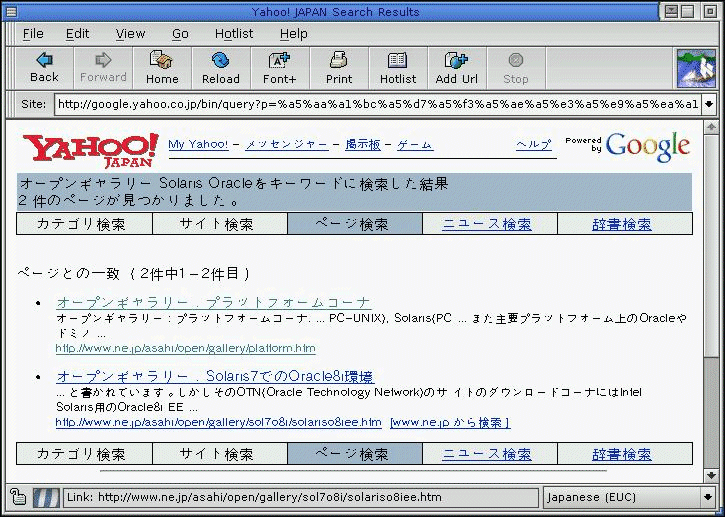This screenshot has width=725, height=517.
Task: Click the ページとの一致 heading text
Action: [134, 273]
